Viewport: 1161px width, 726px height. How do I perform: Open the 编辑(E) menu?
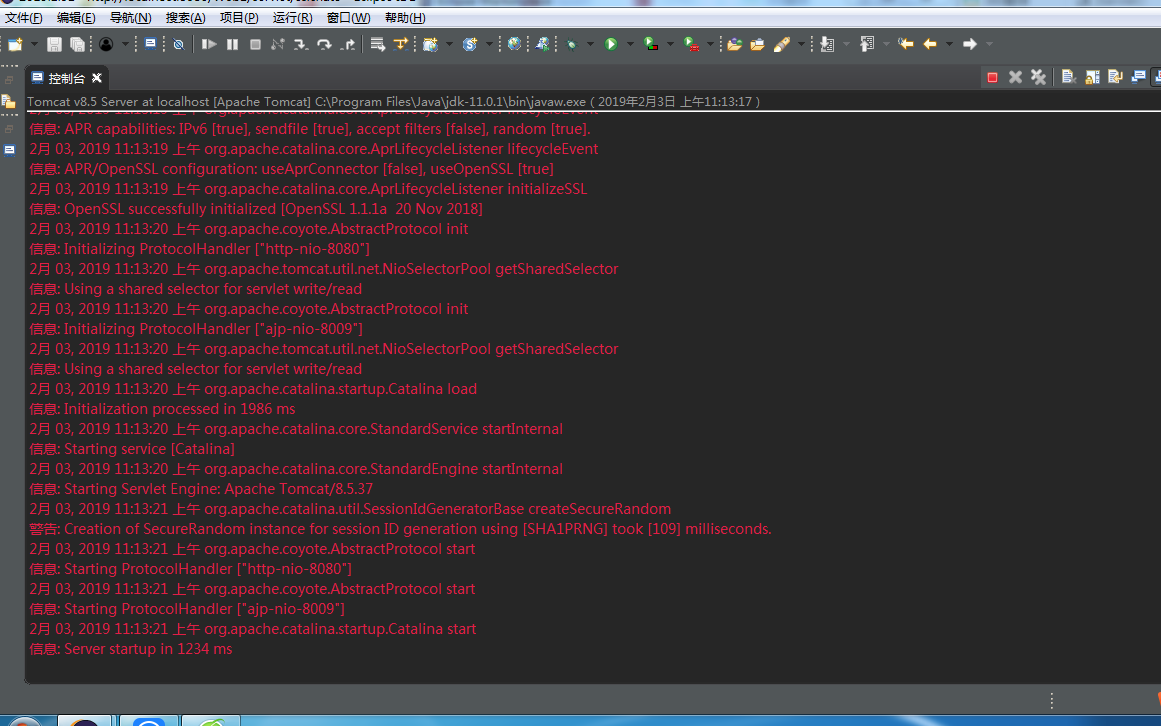pyautogui.click(x=76, y=18)
